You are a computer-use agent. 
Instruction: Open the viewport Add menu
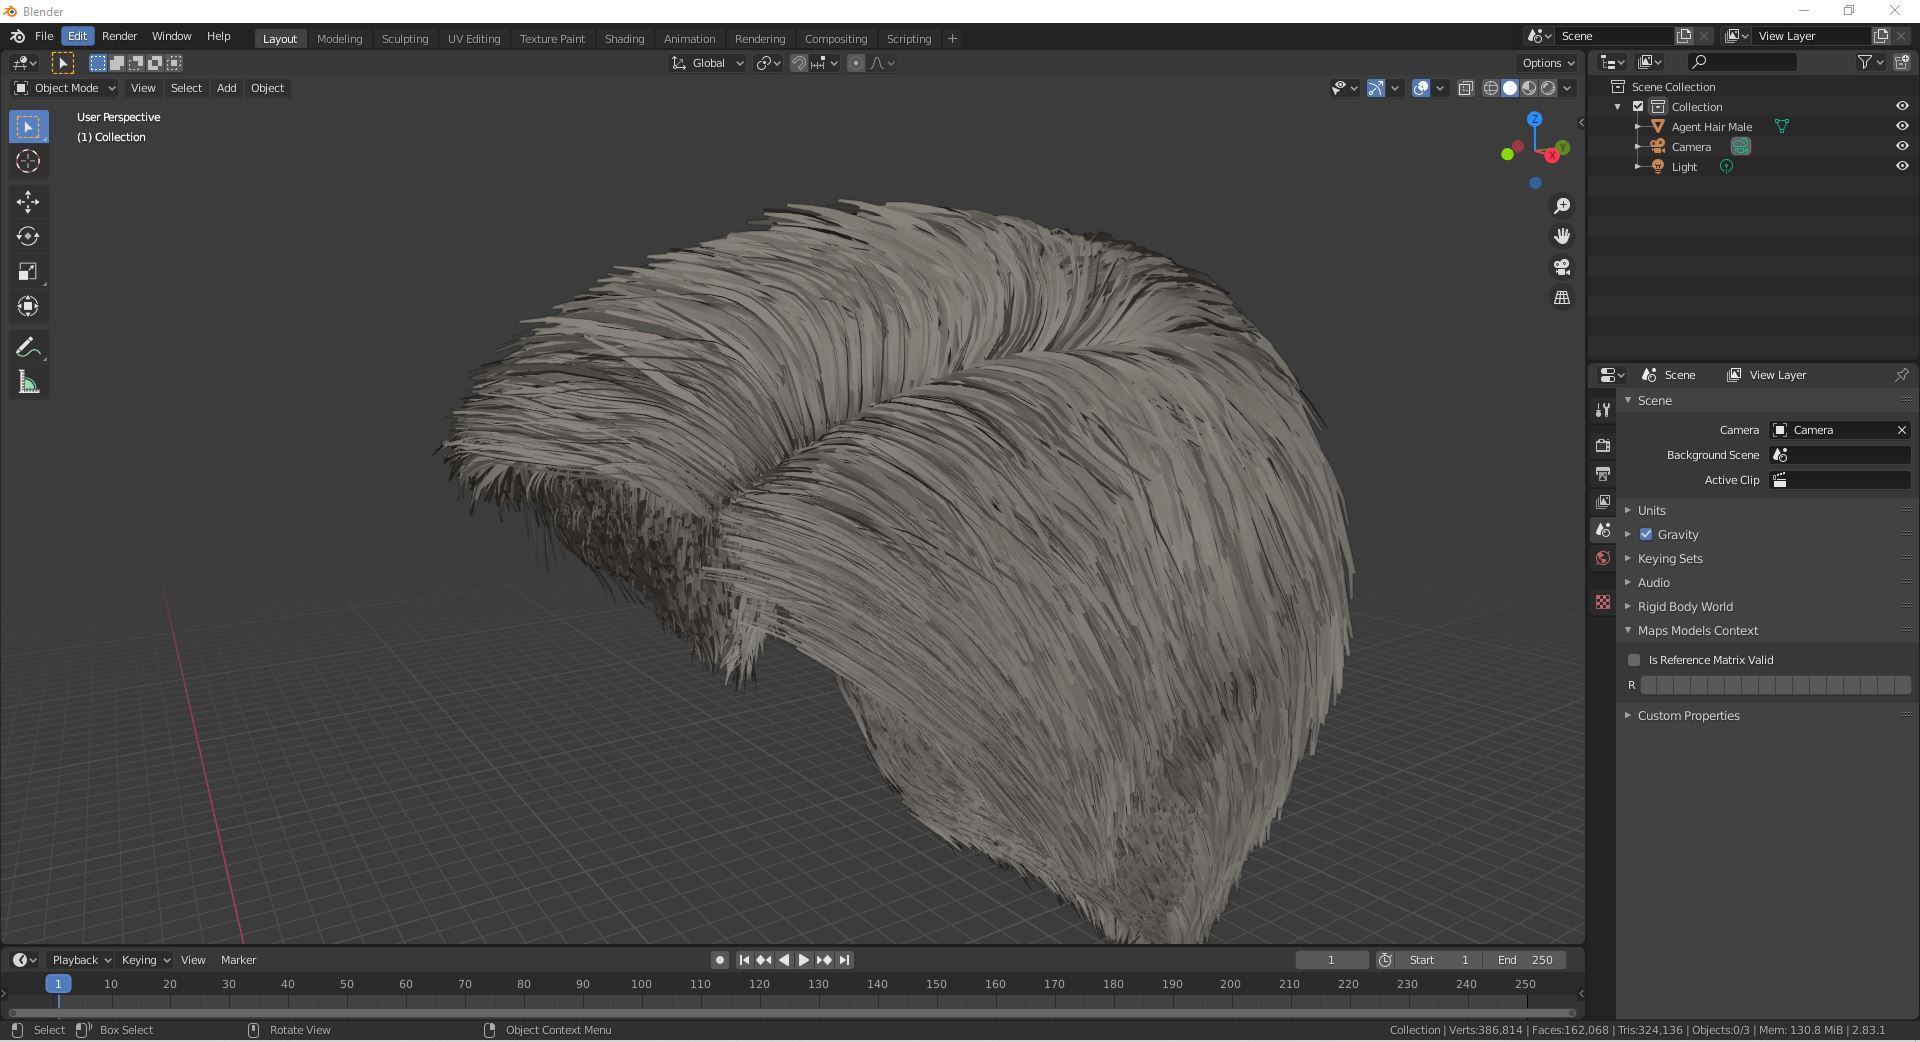(x=227, y=88)
